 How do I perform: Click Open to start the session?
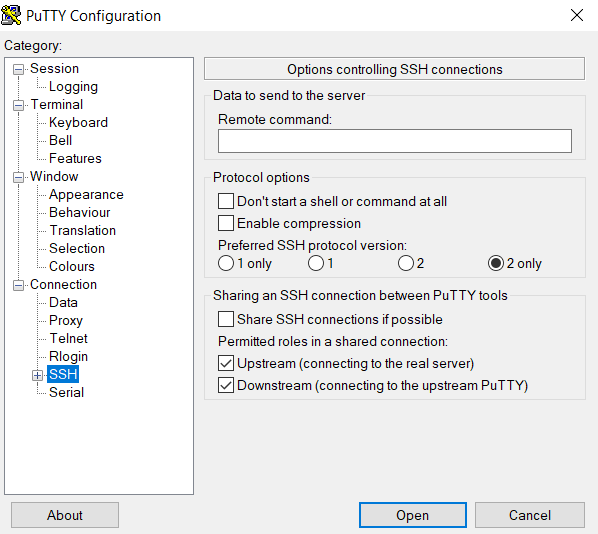(413, 515)
